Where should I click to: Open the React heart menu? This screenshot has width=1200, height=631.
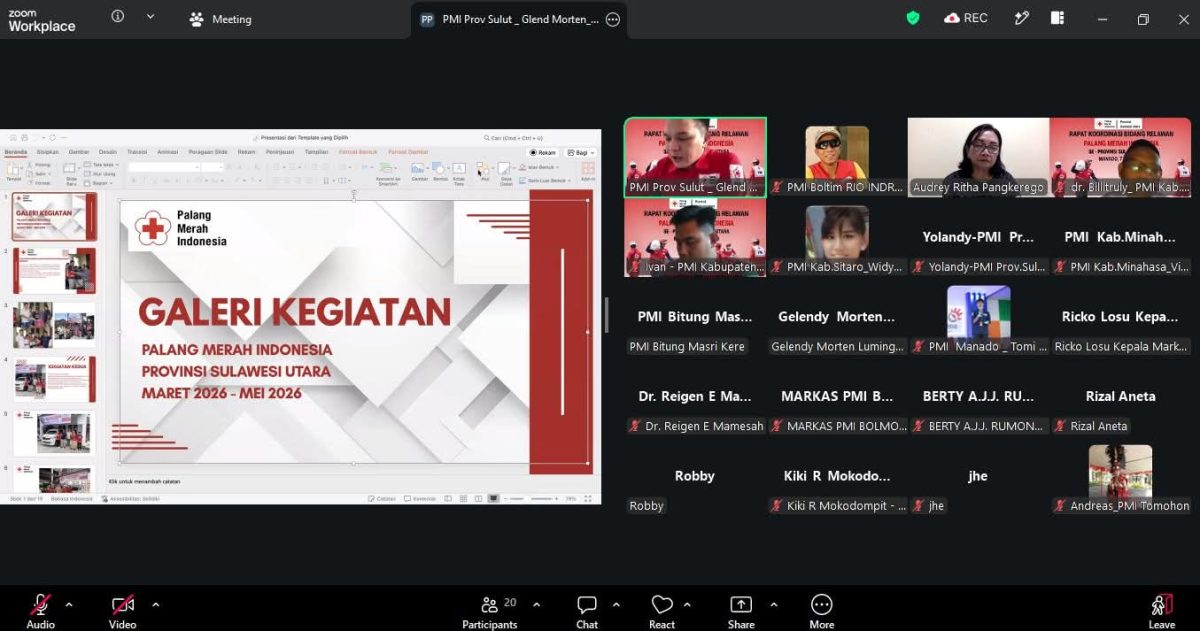tap(662, 611)
